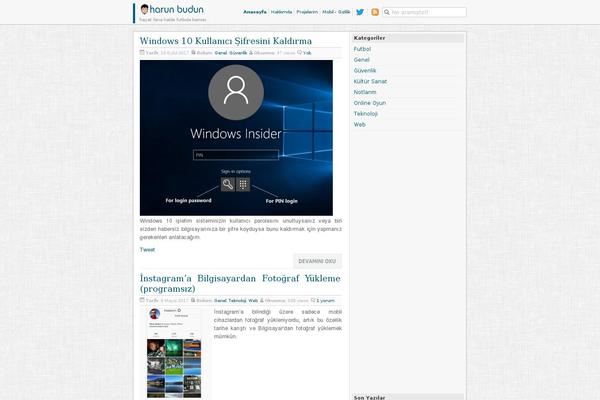Screen dimensions: 600x400
Task: Open the Twitter bird icon in header
Action: point(360,12)
